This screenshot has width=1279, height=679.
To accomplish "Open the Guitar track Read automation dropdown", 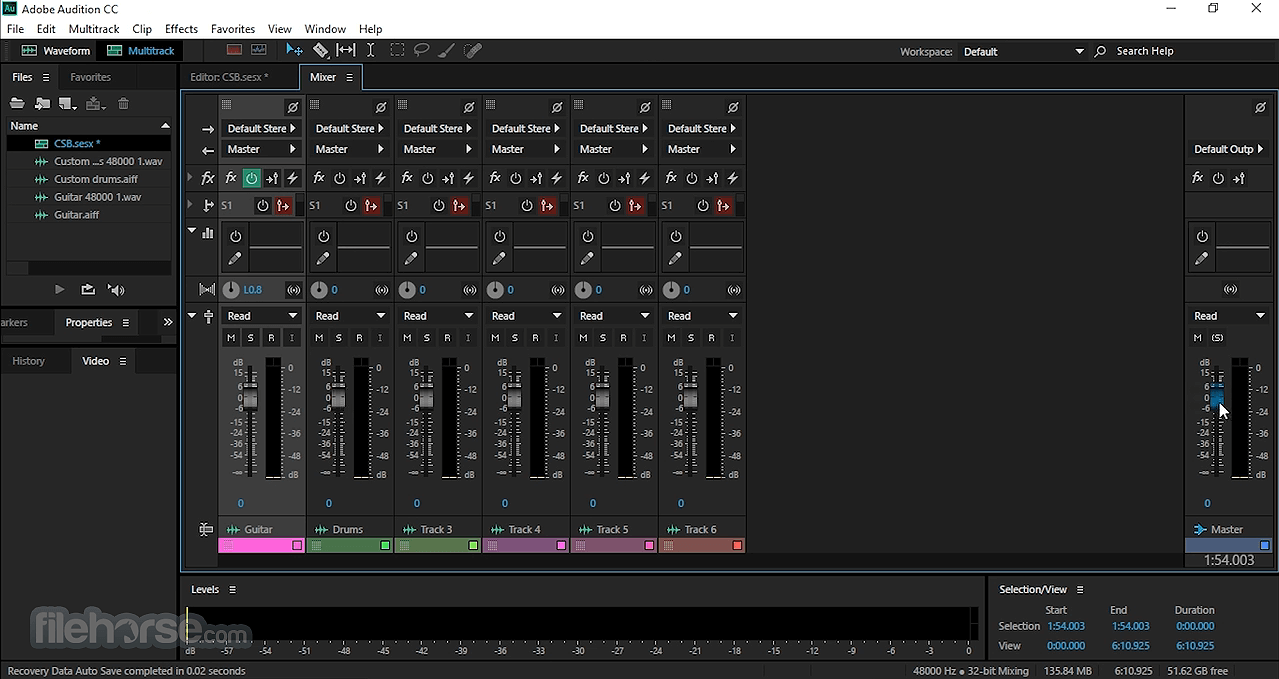I will (262, 316).
